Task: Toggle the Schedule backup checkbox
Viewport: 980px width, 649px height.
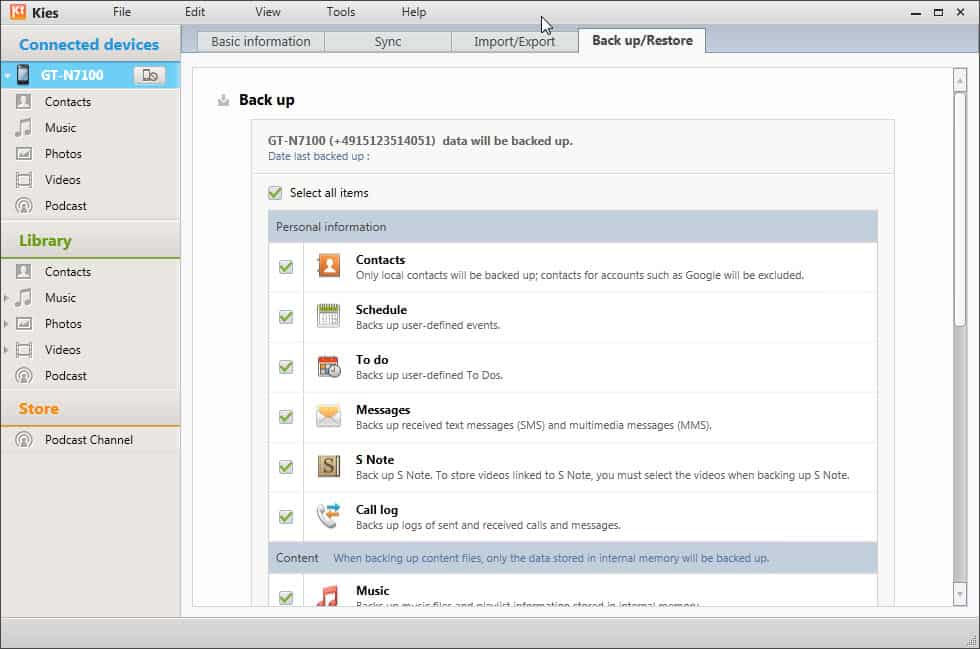Action: (x=286, y=317)
